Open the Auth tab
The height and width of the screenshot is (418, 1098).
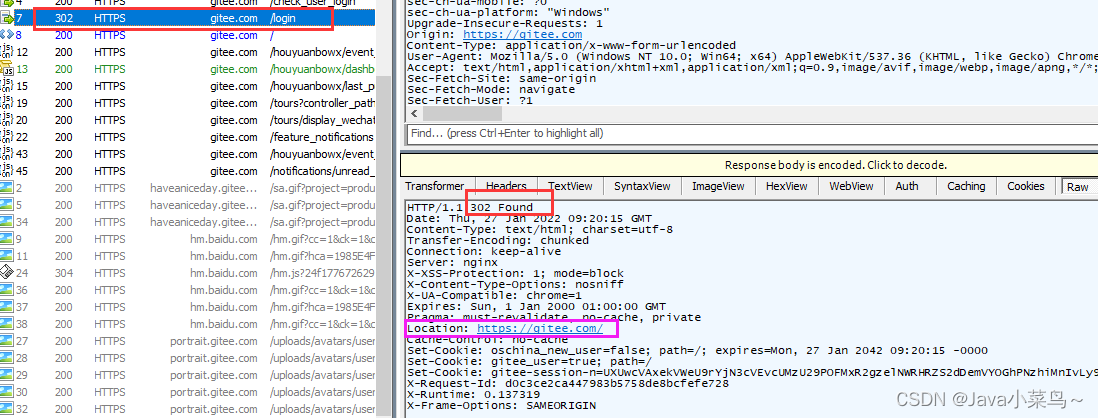(x=907, y=186)
